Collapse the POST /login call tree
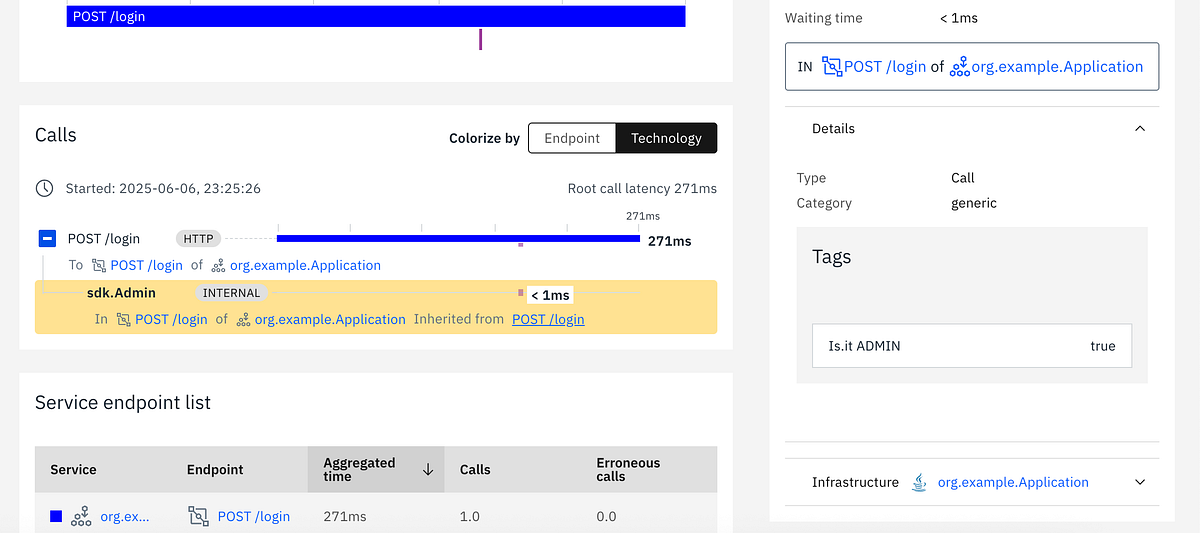 pos(47,239)
